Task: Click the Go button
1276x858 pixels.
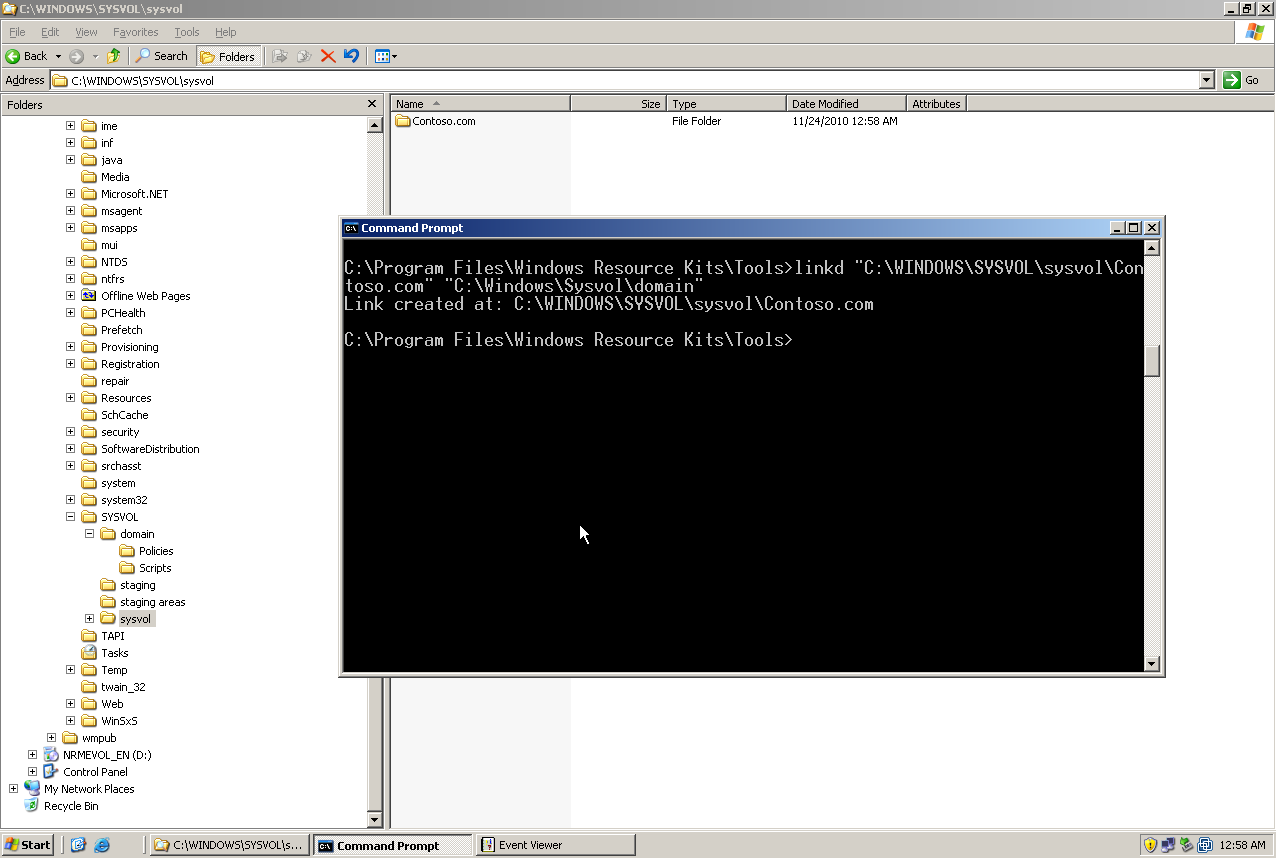Action: 1243,80
